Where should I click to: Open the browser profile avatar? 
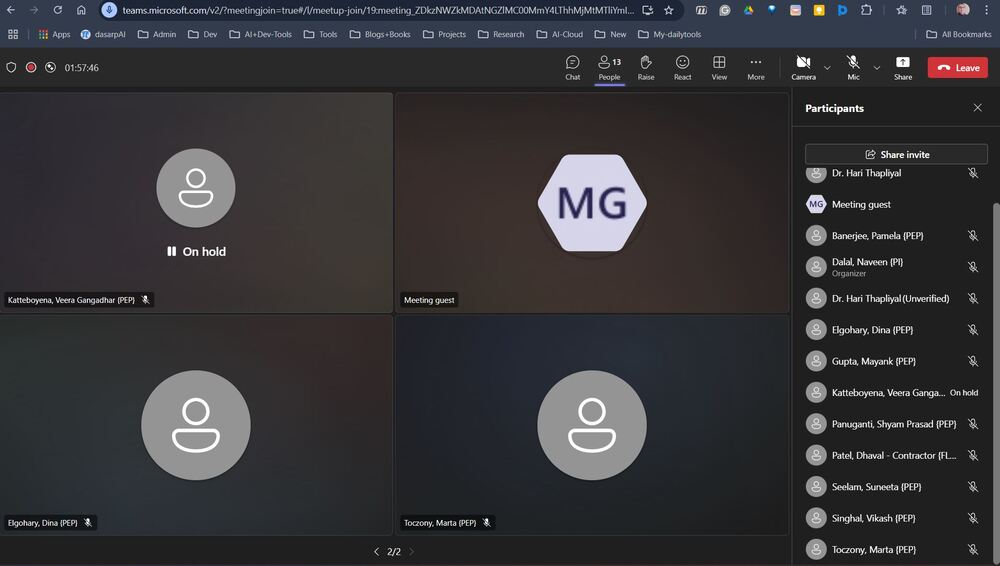963,10
